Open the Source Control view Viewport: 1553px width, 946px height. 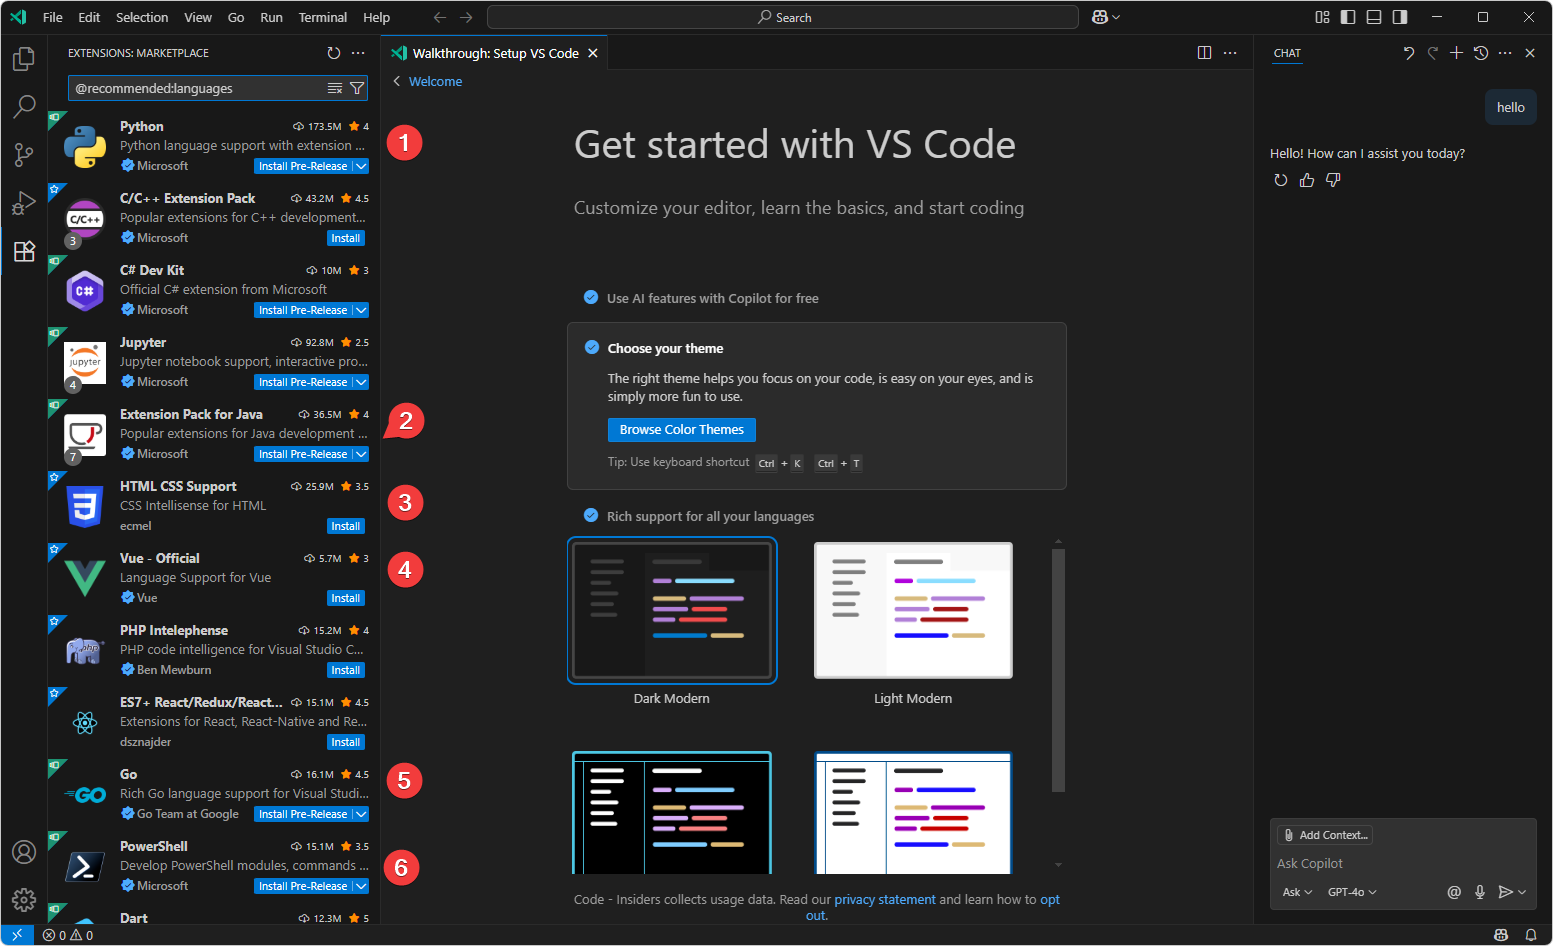pyautogui.click(x=24, y=154)
